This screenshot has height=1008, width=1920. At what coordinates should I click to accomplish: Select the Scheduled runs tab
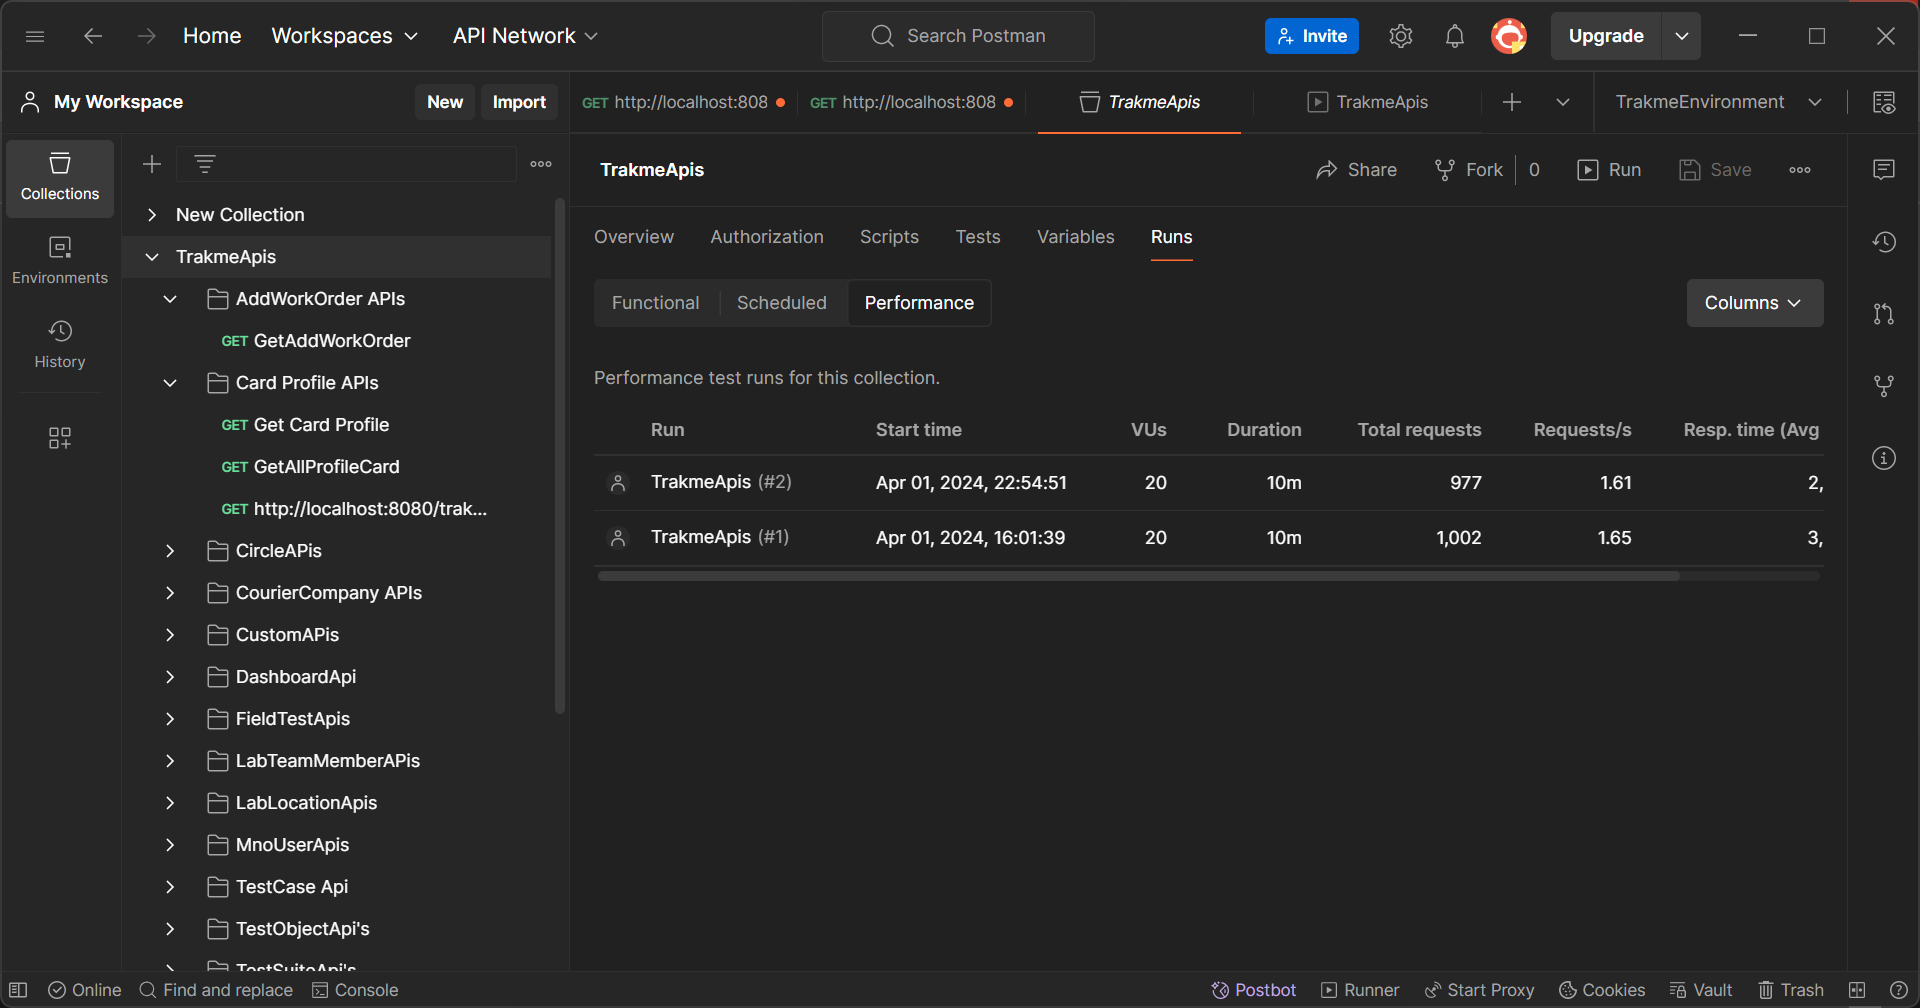pyautogui.click(x=782, y=303)
